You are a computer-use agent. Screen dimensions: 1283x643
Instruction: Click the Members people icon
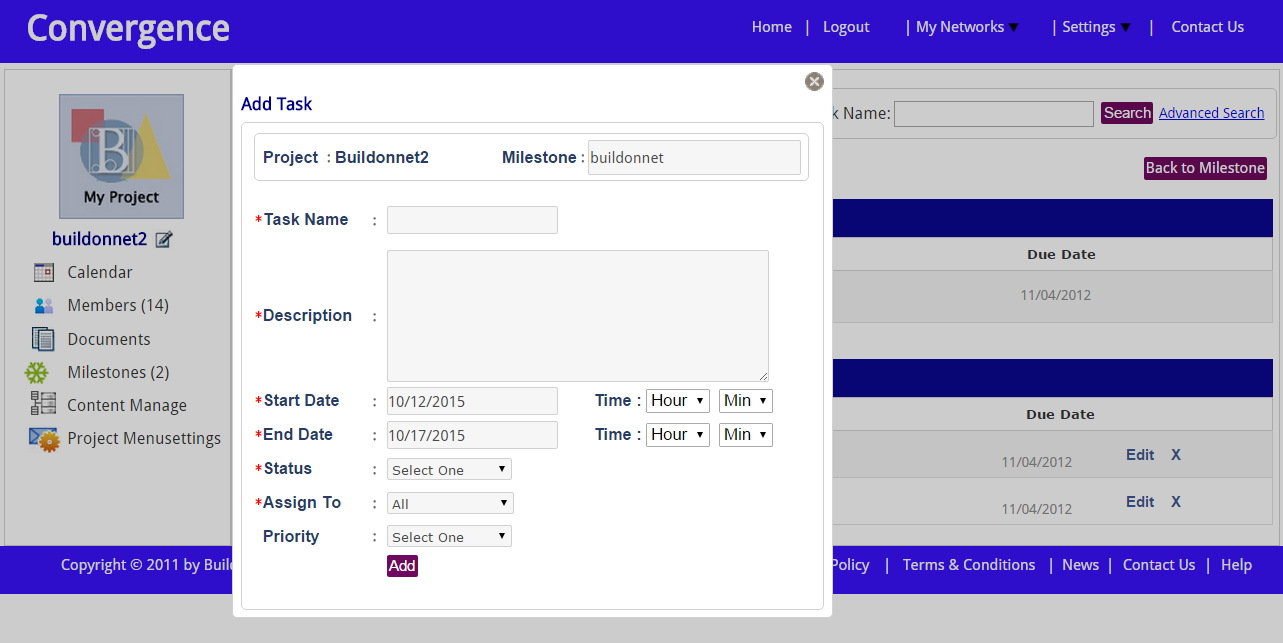[x=43, y=306]
